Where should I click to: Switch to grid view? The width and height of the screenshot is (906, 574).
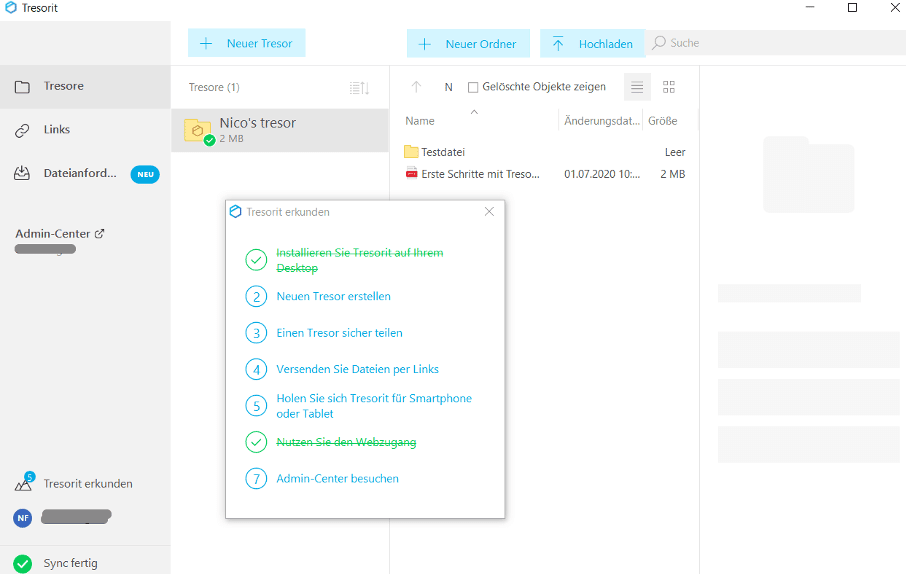click(x=669, y=87)
